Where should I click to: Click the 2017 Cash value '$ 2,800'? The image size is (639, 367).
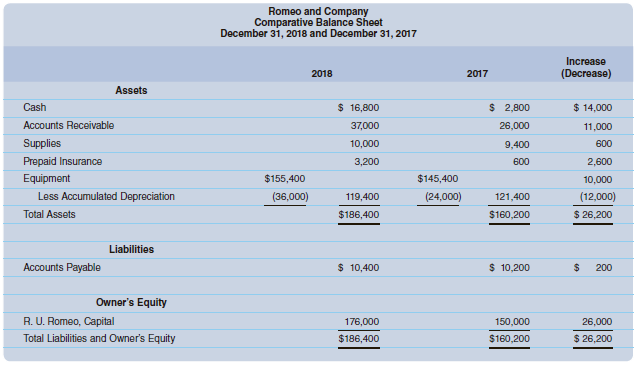click(x=509, y=108)
